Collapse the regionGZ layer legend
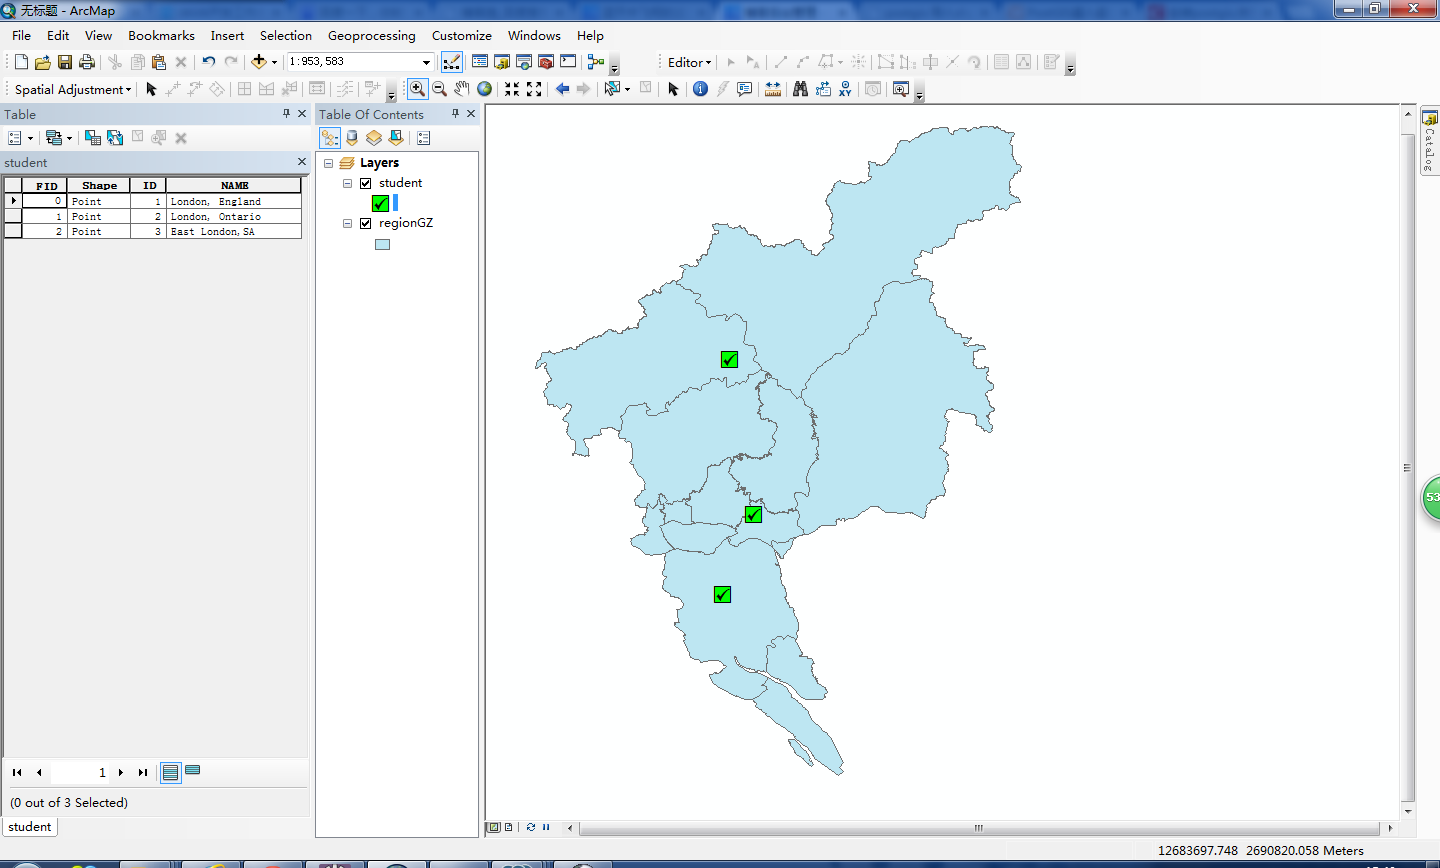 (x=347, y=223)
